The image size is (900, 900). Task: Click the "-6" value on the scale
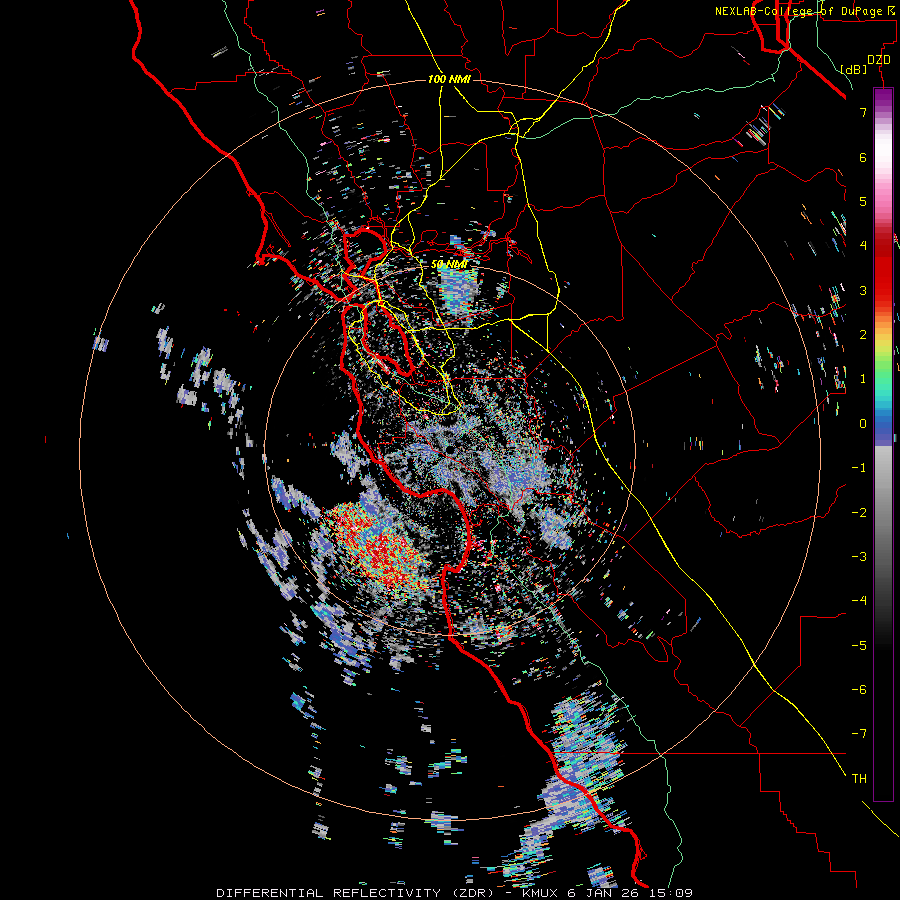[x=859, y=689]
